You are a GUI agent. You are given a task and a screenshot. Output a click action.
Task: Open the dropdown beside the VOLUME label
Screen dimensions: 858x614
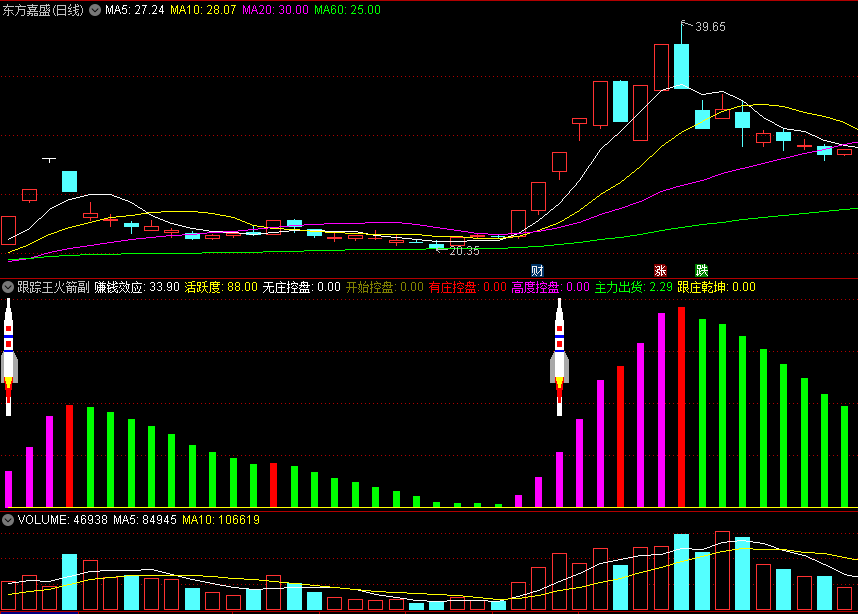click(x=8, y=520)
